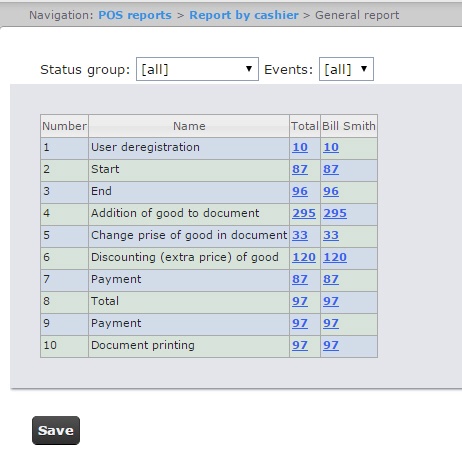462x457 pixels.
Task: Click the Total column header
Action: (305, 126)
